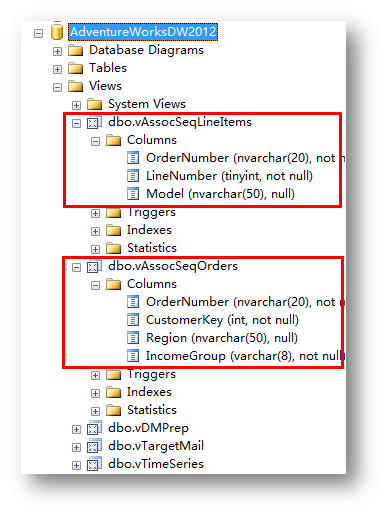This screenshot has width=388, height=516.
Task: Expand the dbo.vTargetMail view node
Action: 76,447
